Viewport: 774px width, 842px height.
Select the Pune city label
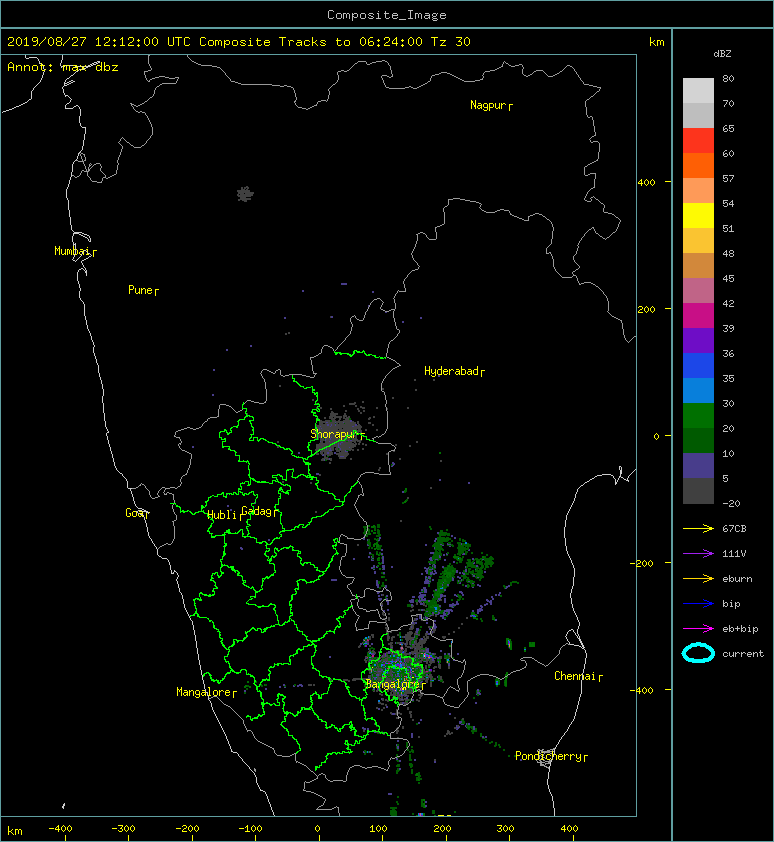tap(143, 290)
